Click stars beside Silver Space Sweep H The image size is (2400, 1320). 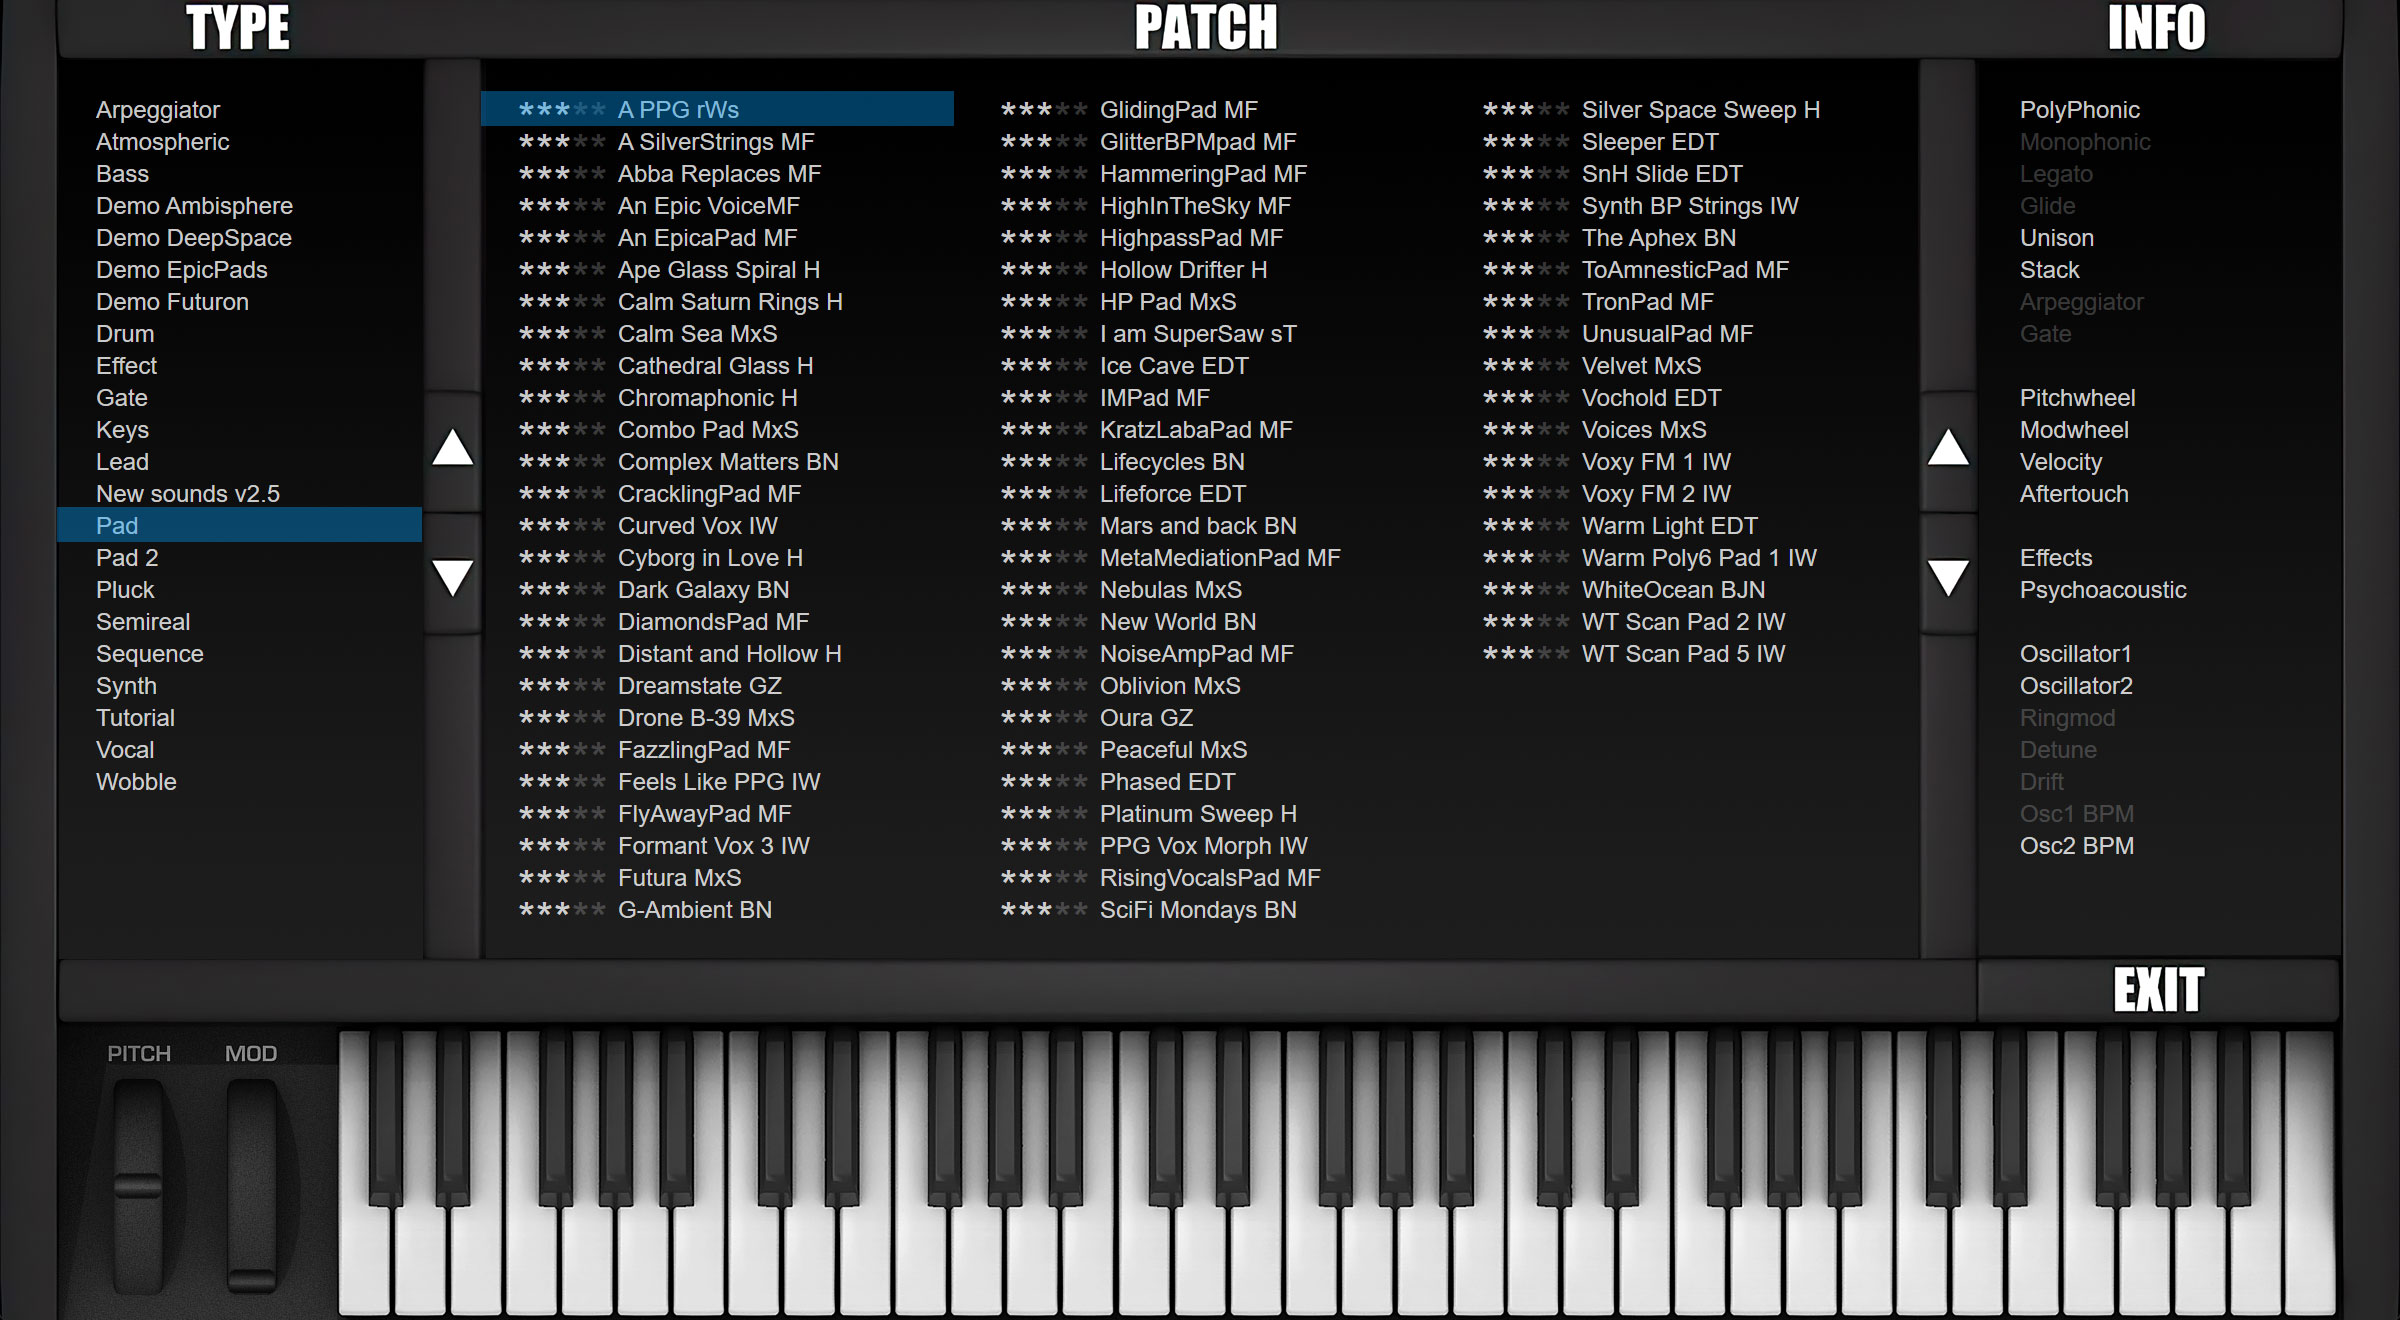click(x=1525, y=110)
